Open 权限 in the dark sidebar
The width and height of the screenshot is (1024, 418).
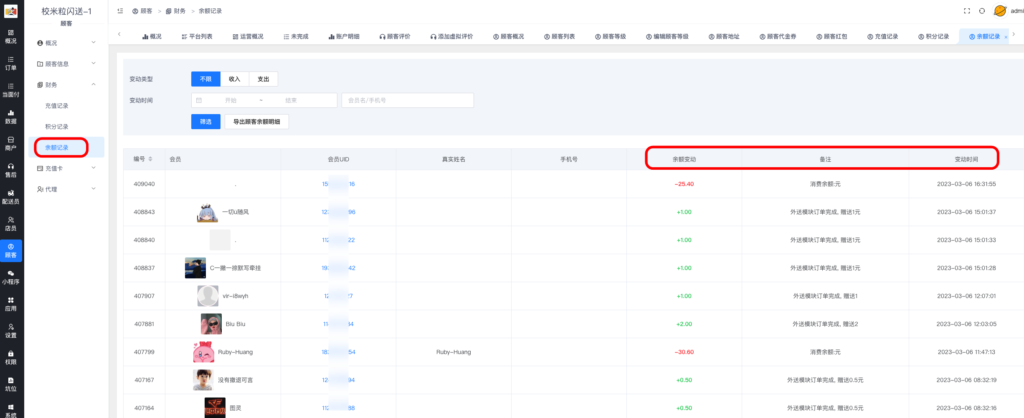tap(10, 357)
